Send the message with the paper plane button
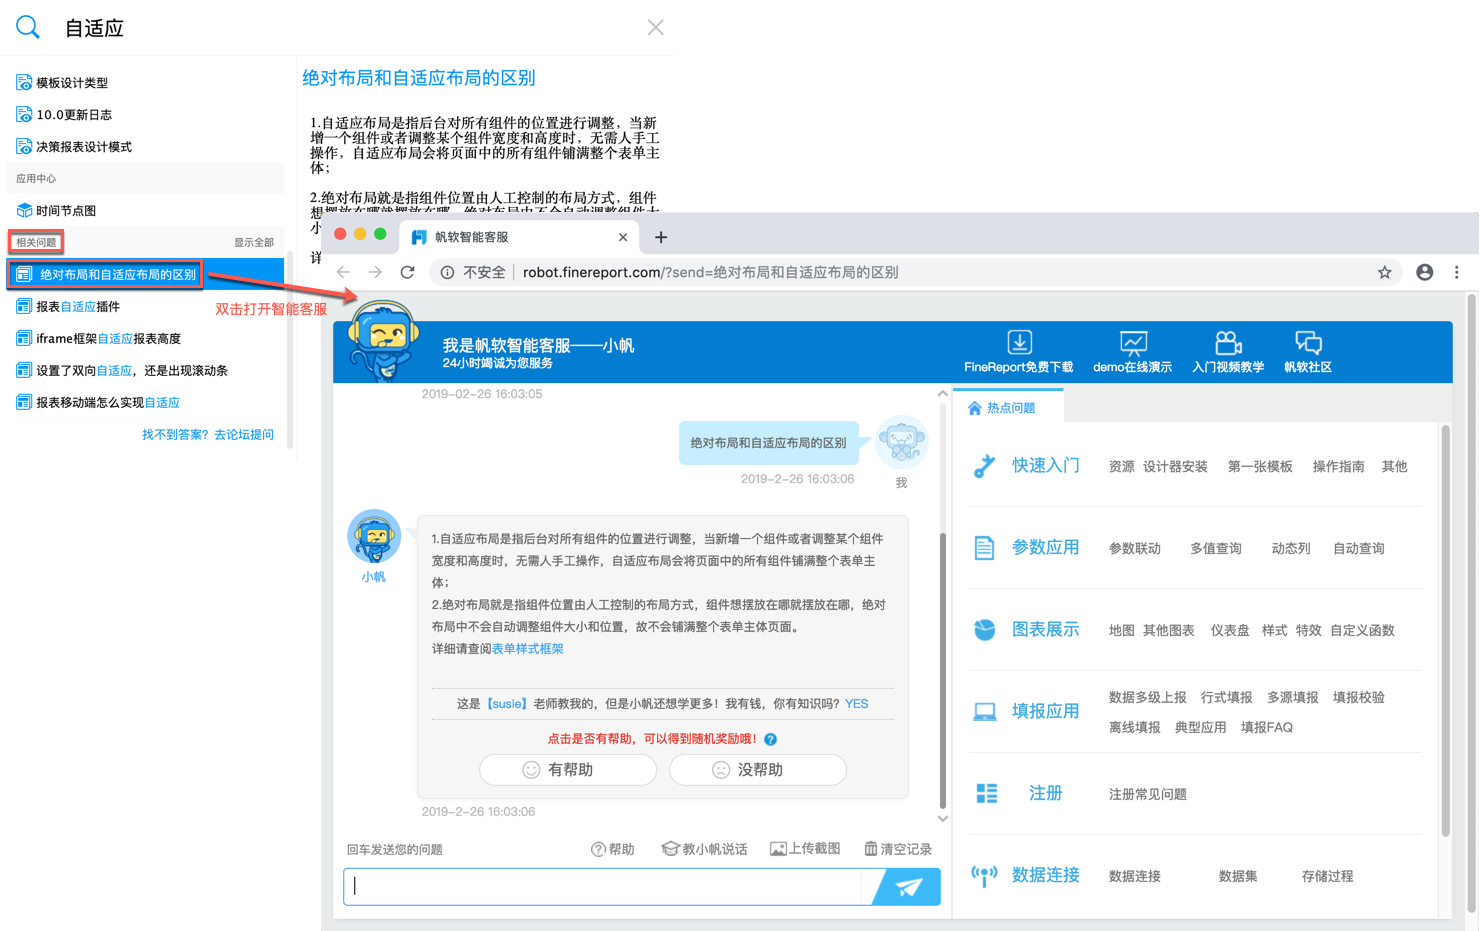Viewport: 1480px width, 931px height. click(907, 887)
